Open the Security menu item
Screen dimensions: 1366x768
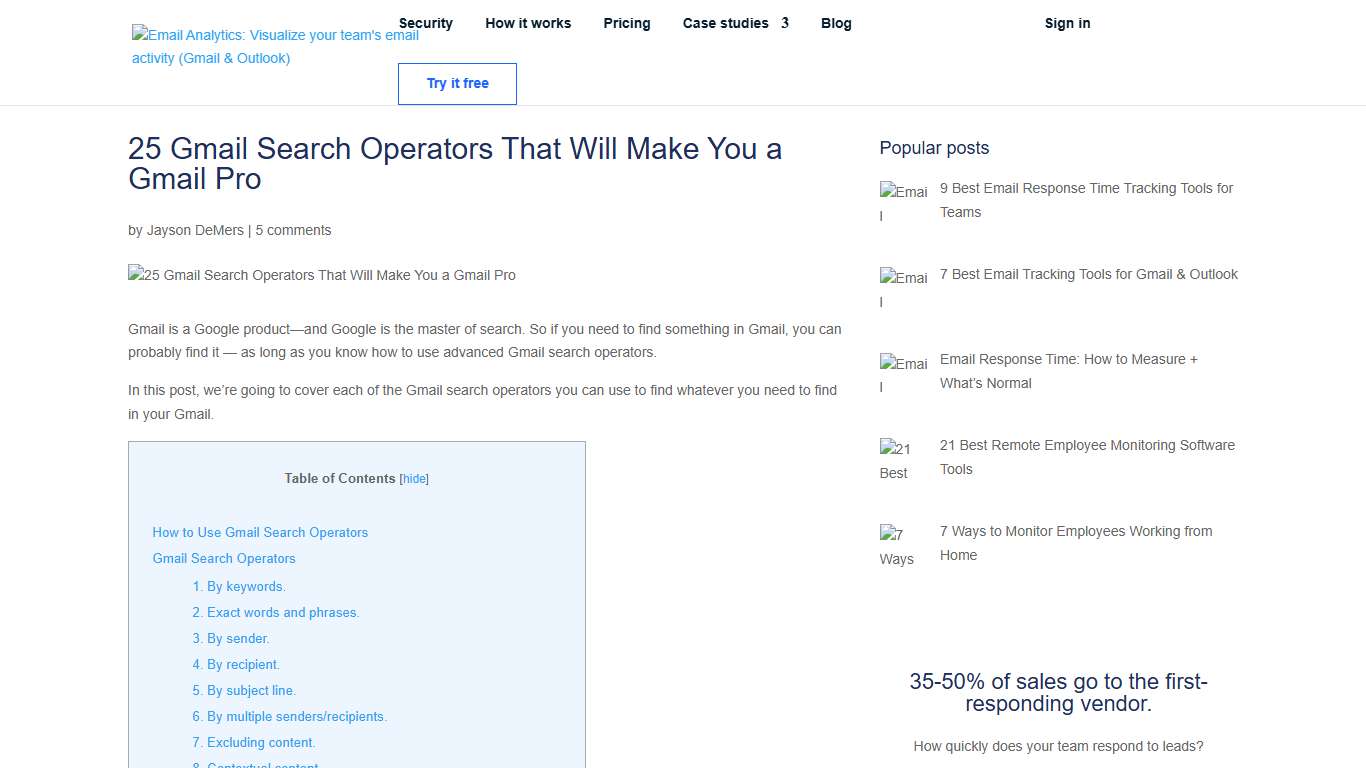pos(426,23)
